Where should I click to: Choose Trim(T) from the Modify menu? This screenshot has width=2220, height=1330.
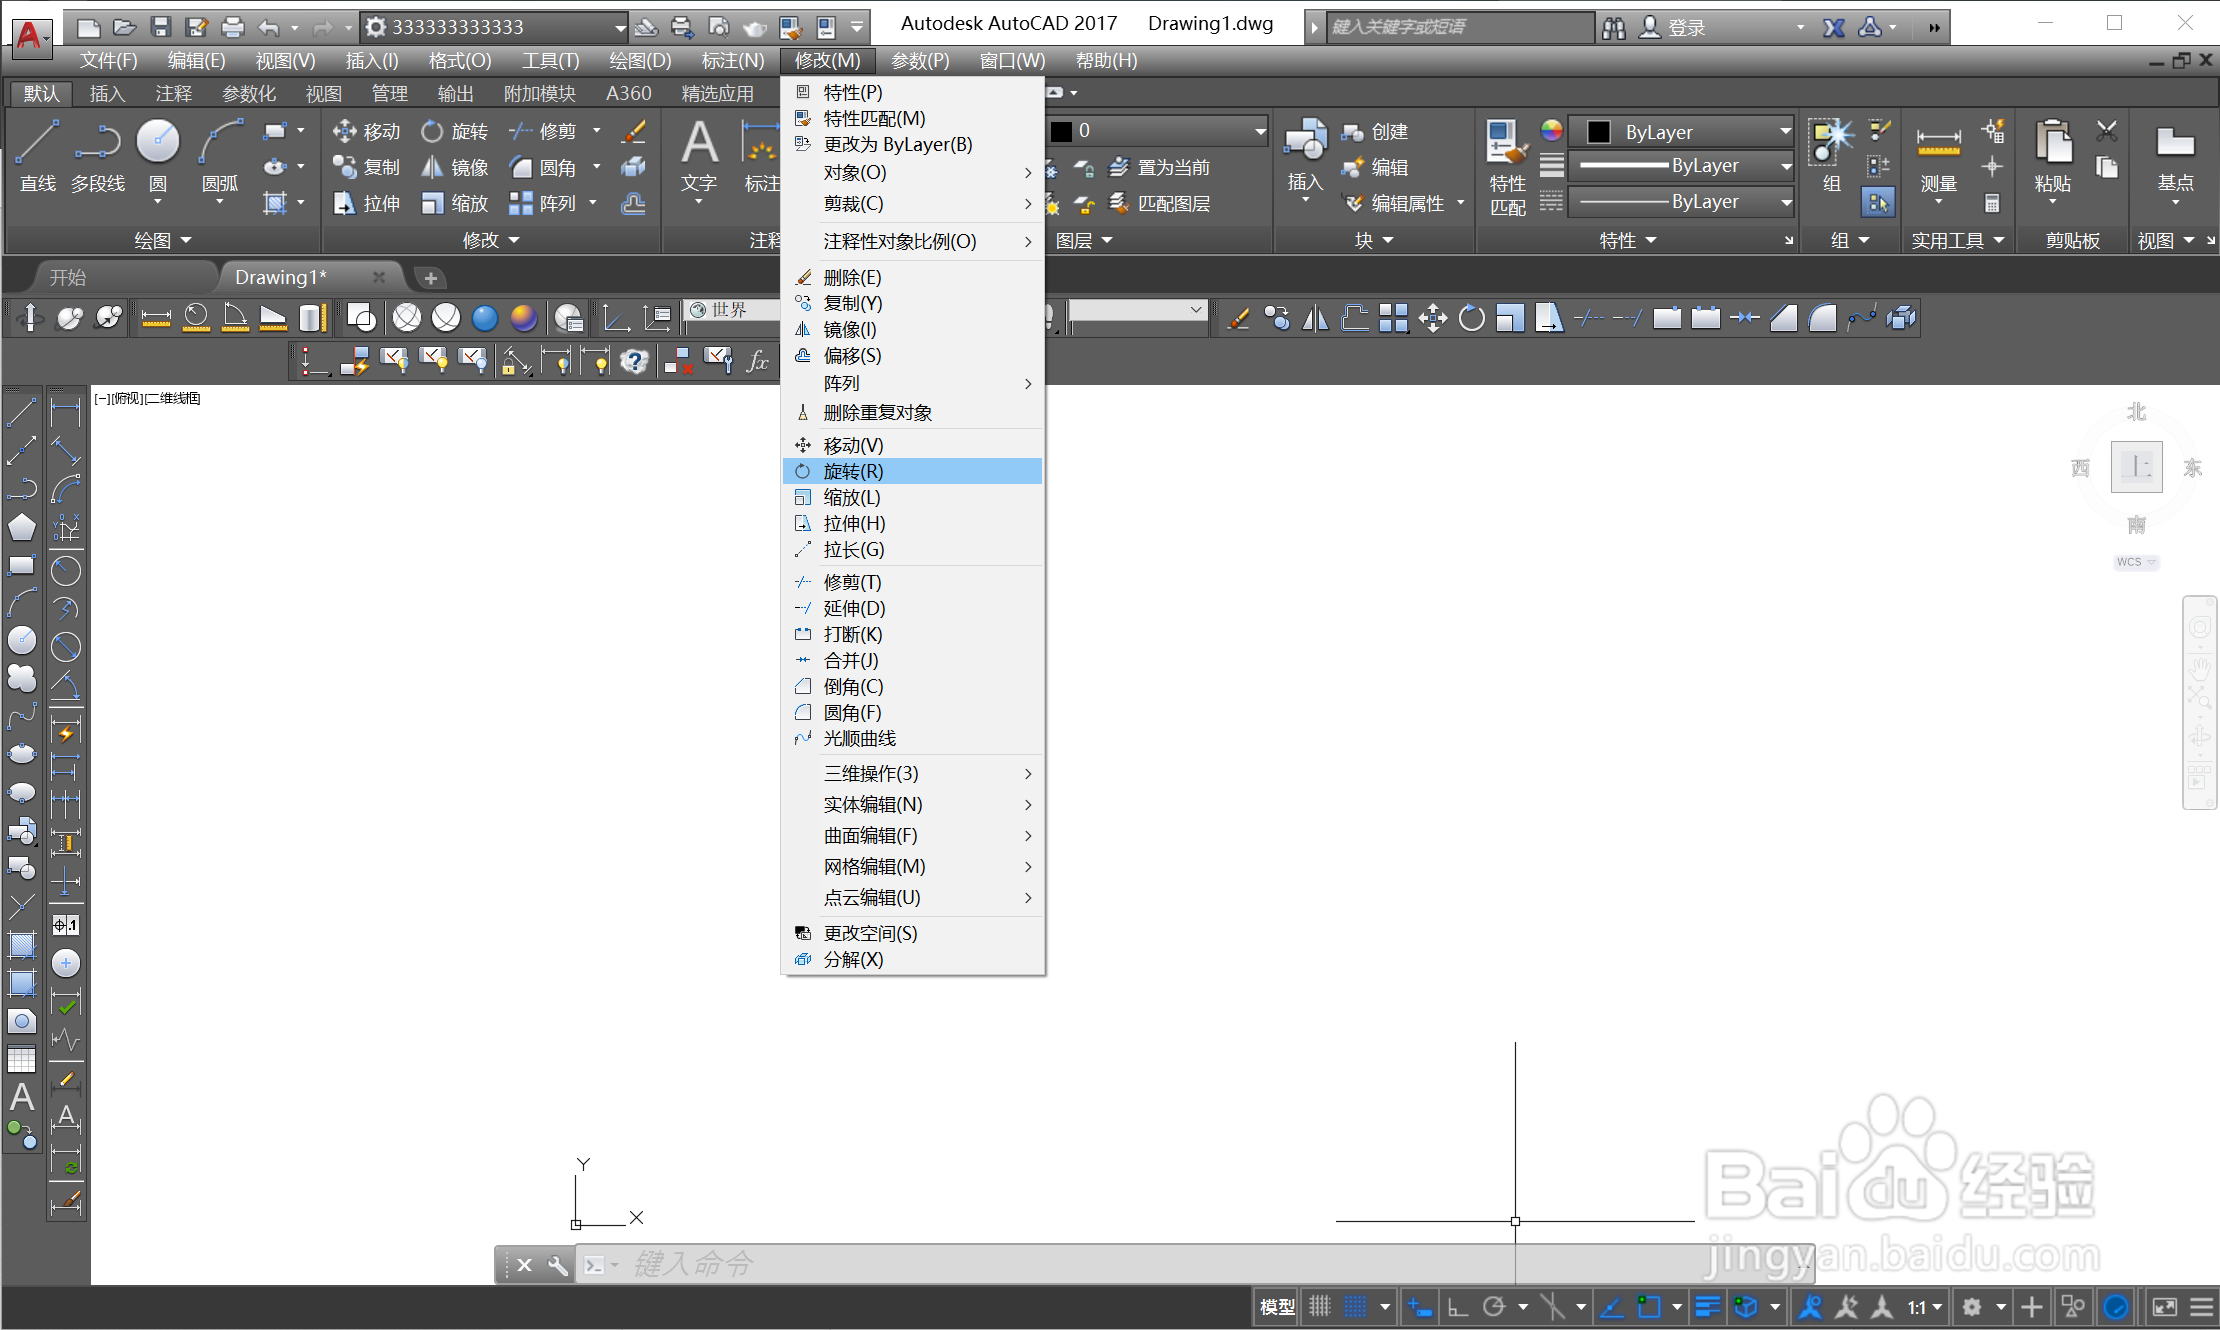click(913, 582)
